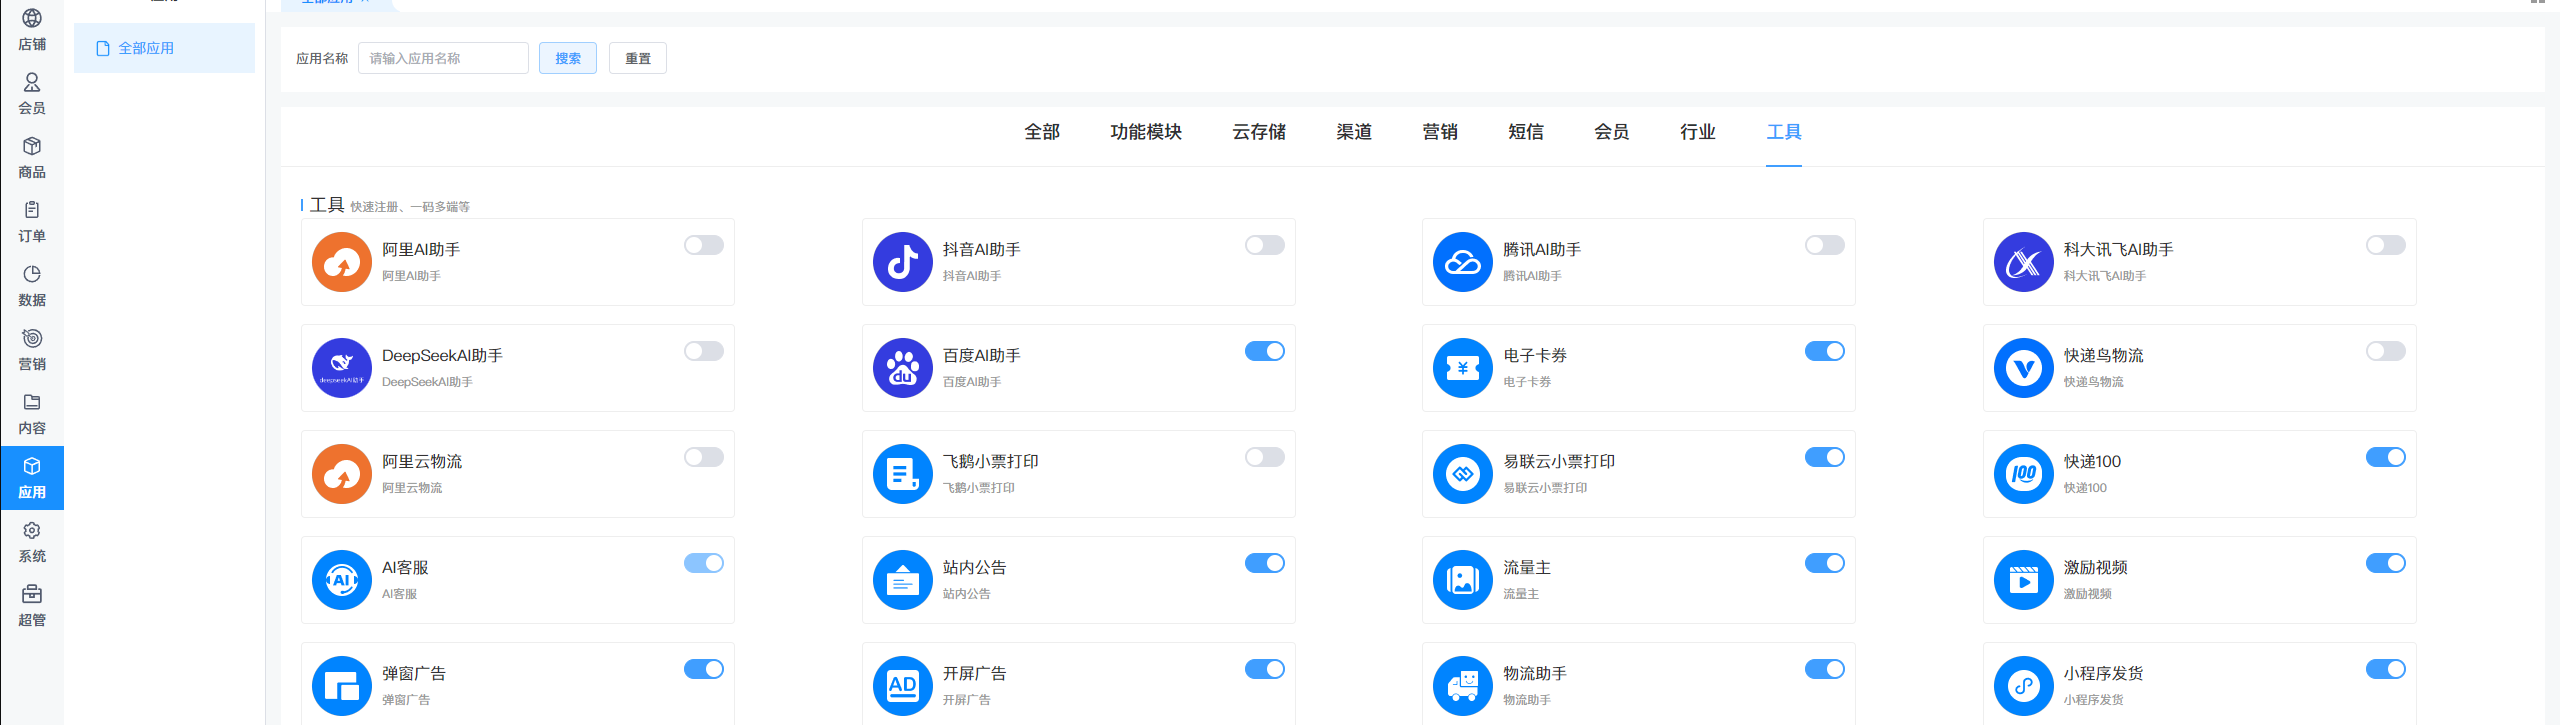Image resolution: width=2560 pixels, height=725 pixels.
Task: Open the 营销 sidebar section
Action: (x=32, y=350)
